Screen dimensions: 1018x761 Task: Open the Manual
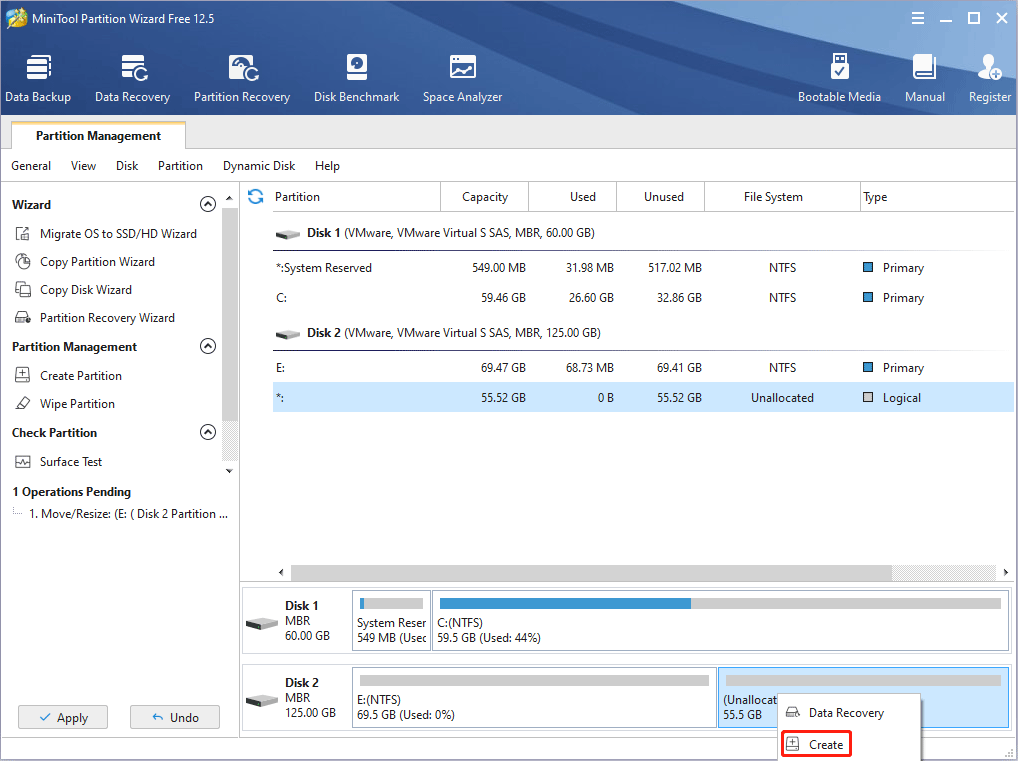[925, 79]
